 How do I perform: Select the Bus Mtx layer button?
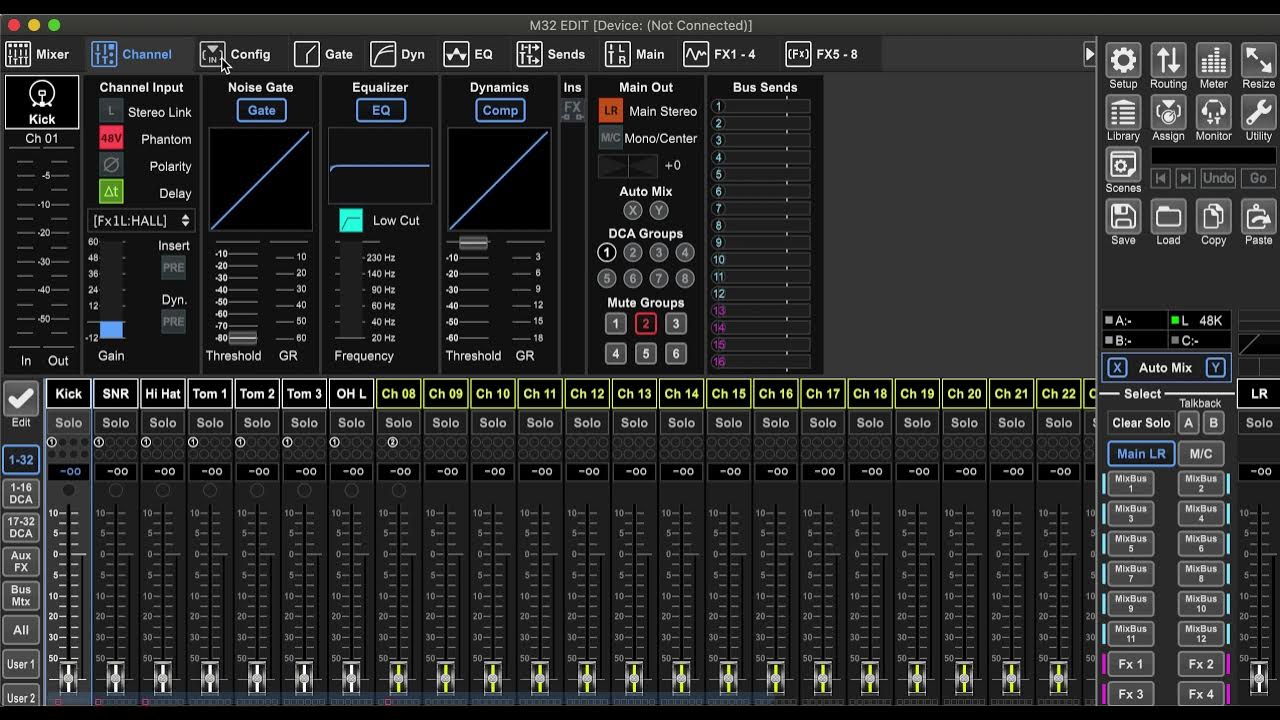point(21,596)
